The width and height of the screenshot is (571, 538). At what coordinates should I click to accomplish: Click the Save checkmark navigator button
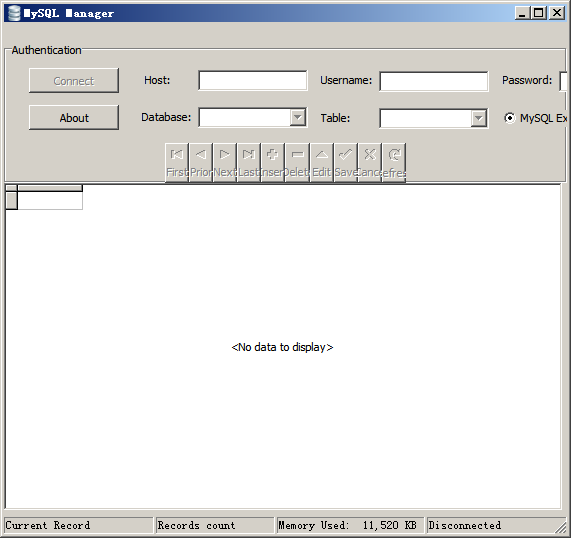tap(346, 162)
